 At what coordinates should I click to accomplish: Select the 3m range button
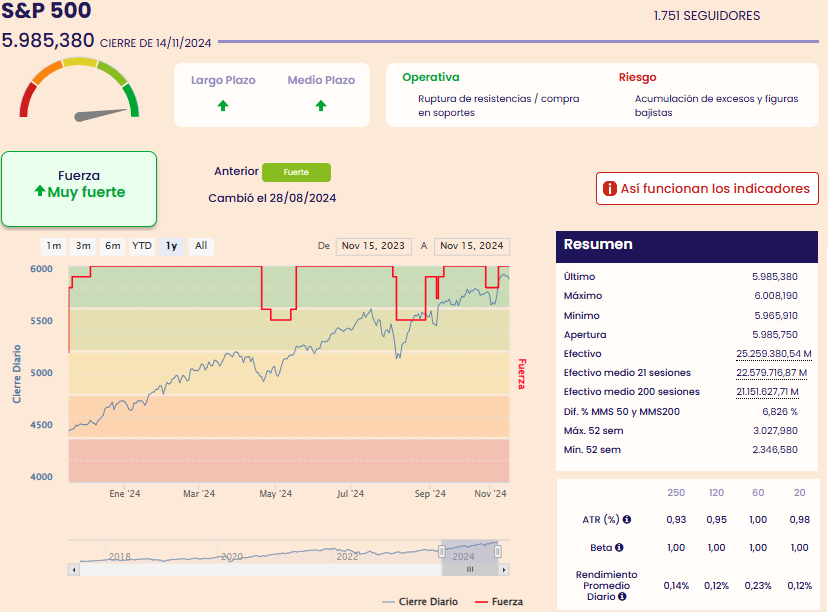click(83, 246)
